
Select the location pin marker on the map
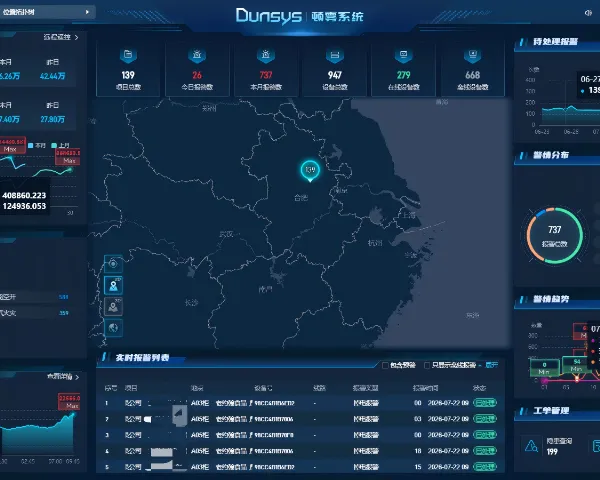pyautogui.click(x=310, y=171)
